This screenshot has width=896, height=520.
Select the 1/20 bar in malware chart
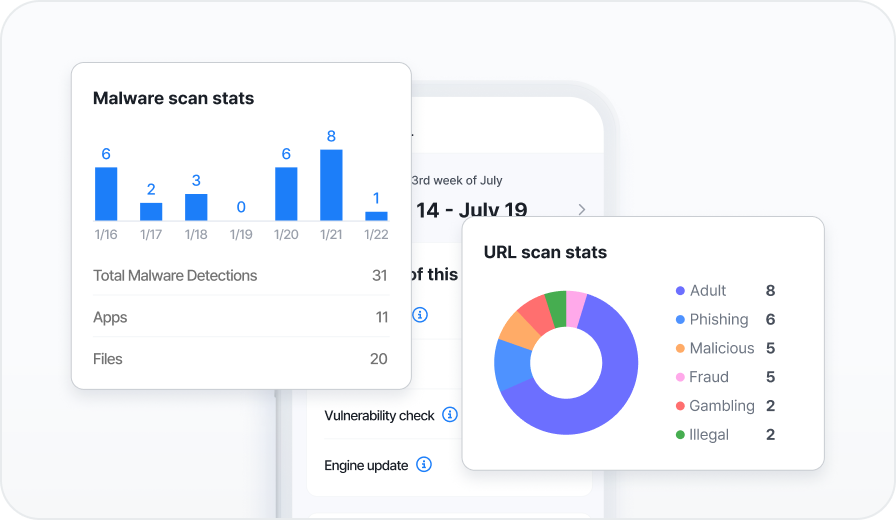286,193
